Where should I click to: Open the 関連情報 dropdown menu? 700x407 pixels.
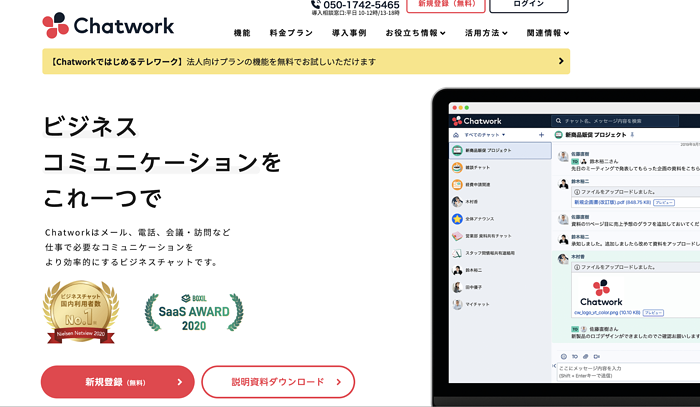tap(547, 33)
